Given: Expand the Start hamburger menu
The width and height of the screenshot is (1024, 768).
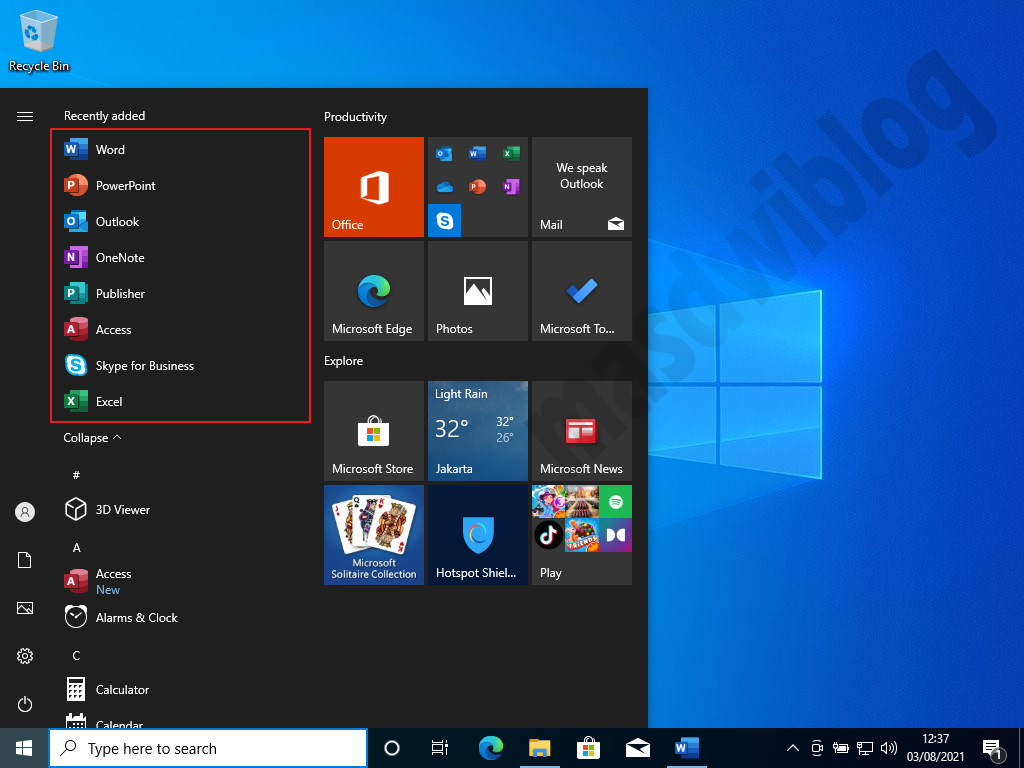Looking at the screenshot, I should coord(25,116).
